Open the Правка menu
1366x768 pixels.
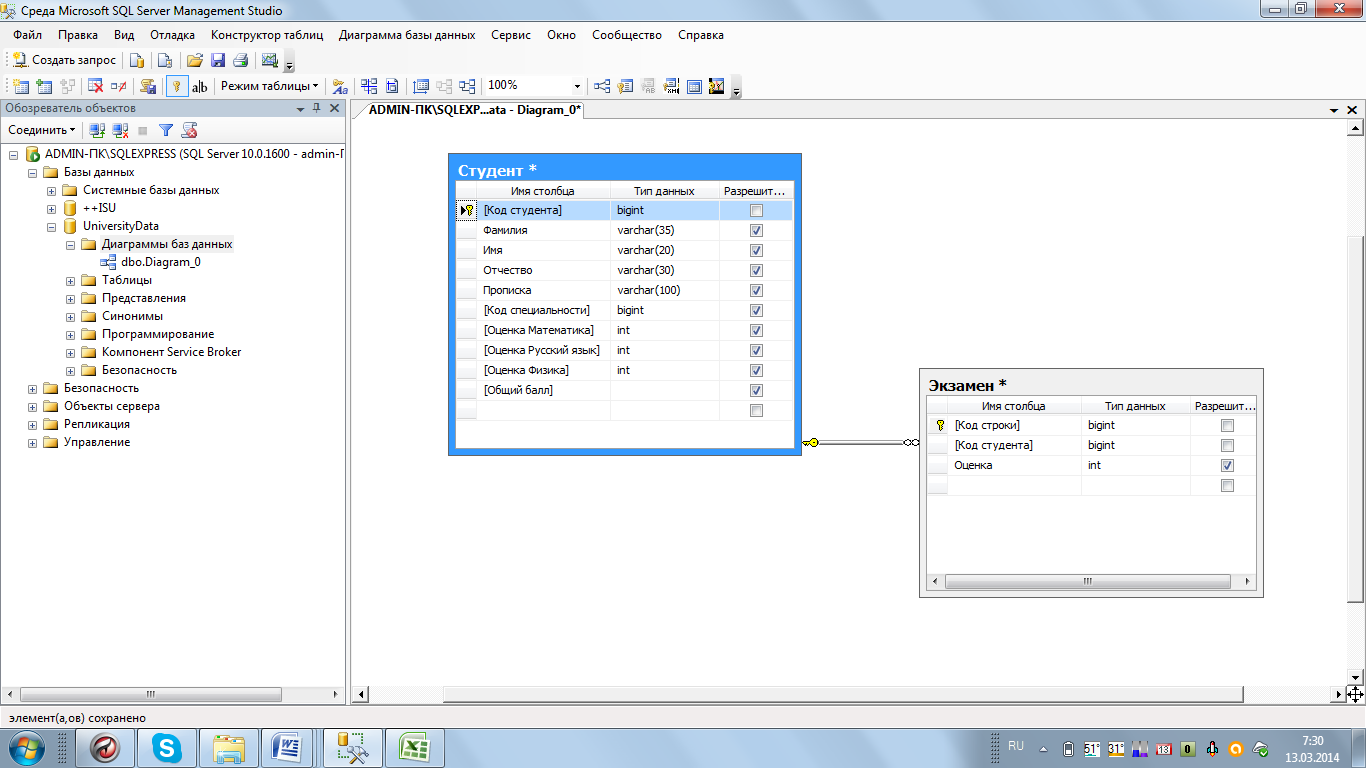(x=77, y=35)
